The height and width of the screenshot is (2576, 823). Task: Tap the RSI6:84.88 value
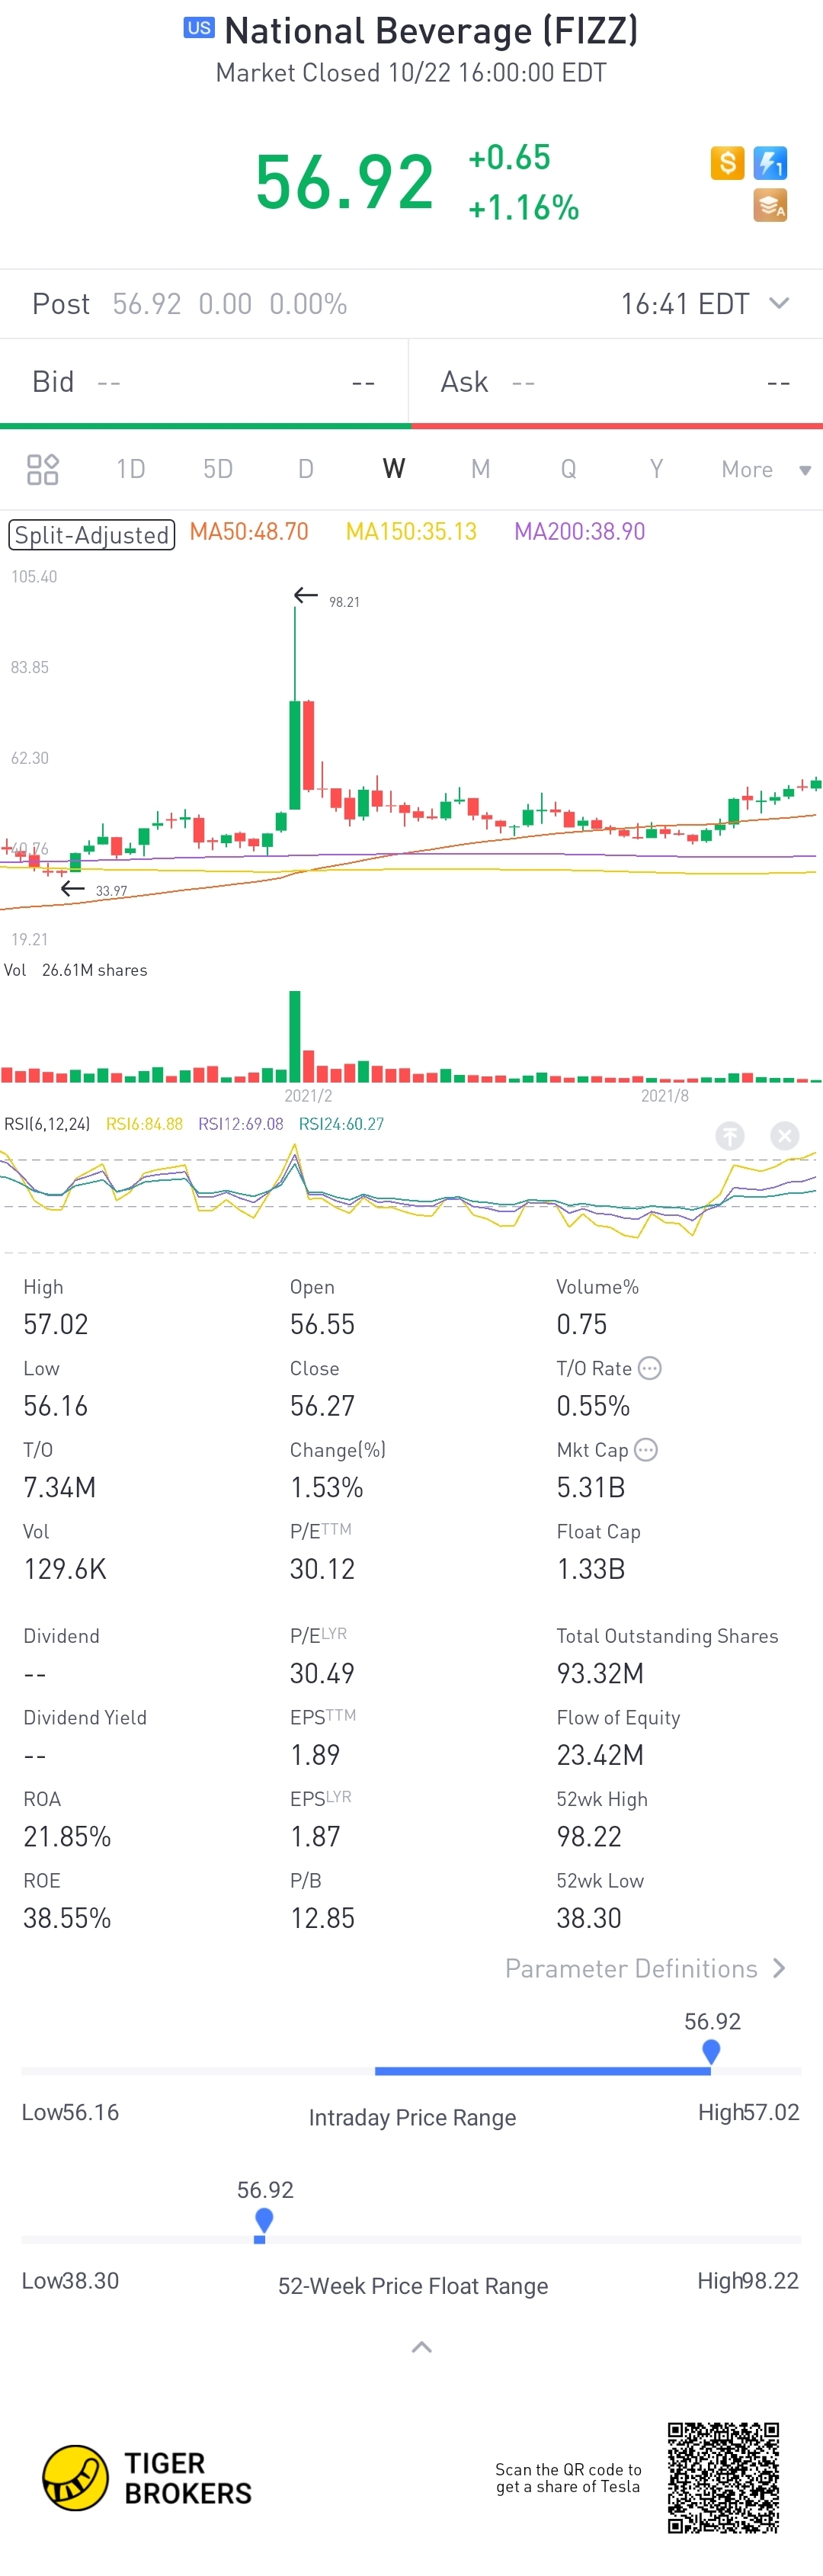(x=144, y=1124)
